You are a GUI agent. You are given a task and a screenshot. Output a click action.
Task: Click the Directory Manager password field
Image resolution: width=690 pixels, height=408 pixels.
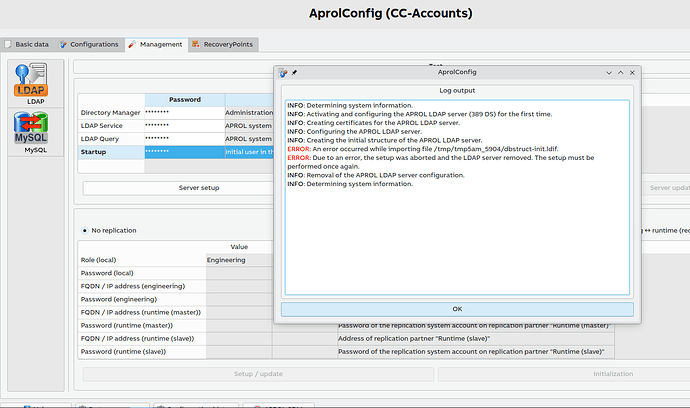[185, 113]
